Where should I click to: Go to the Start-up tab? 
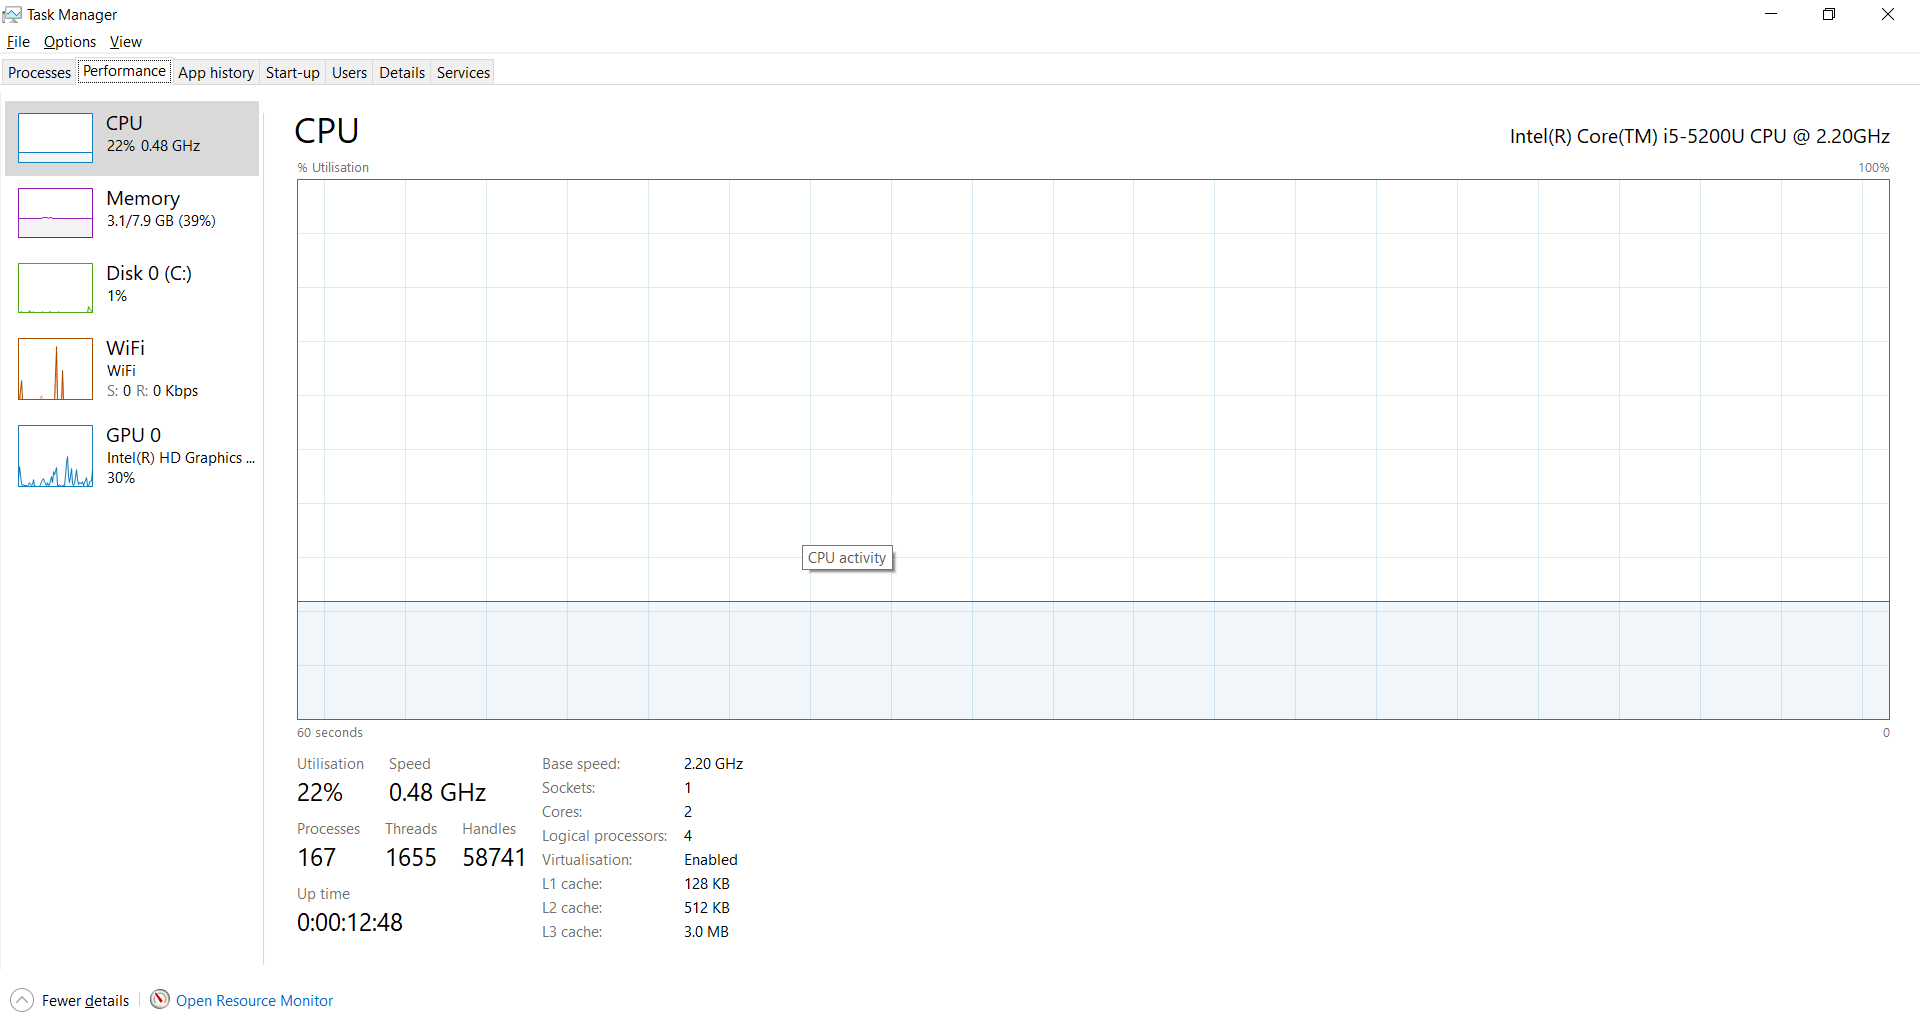click(x=292, y=73)
